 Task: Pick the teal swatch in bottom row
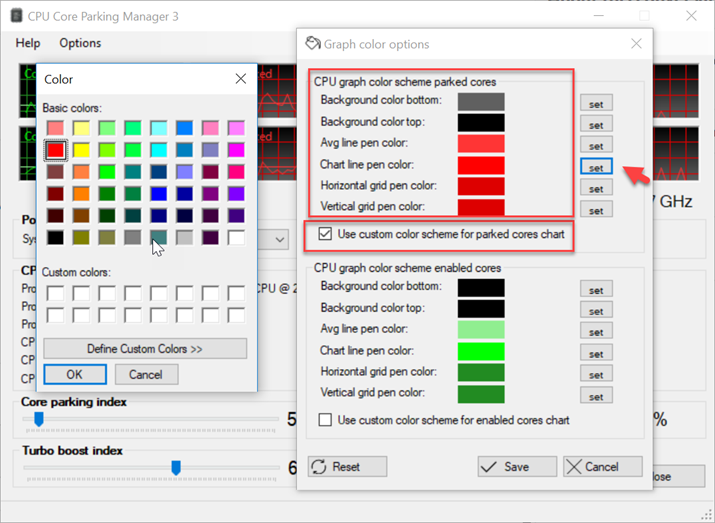point(159,238)
